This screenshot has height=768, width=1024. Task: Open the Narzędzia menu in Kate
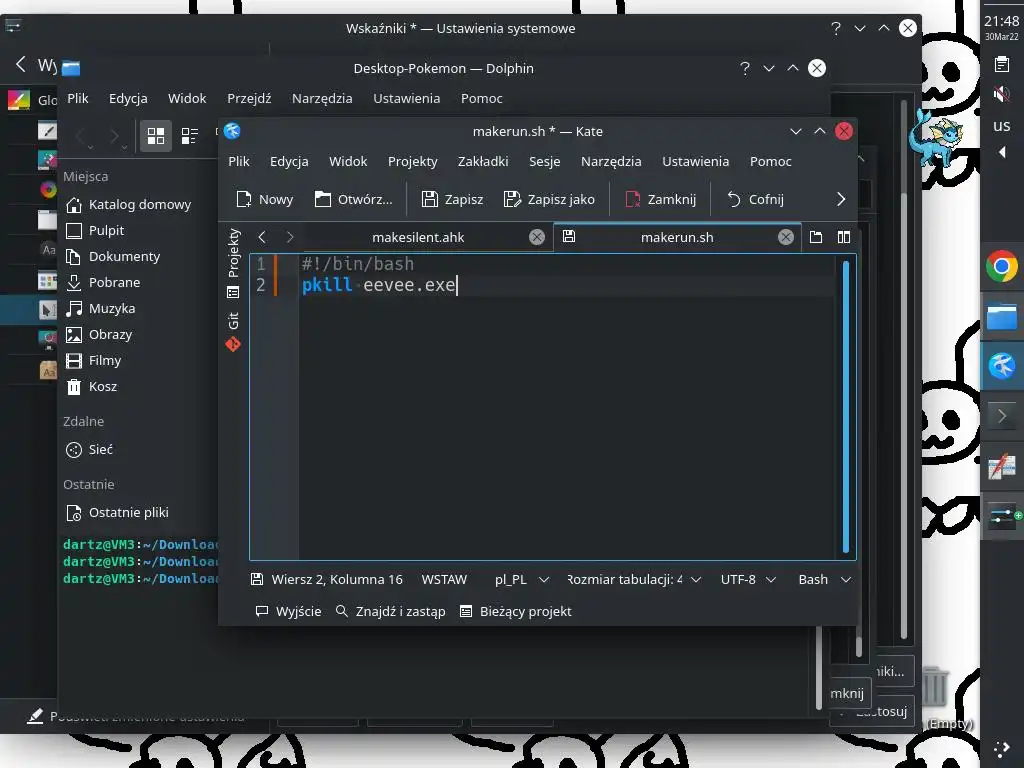(611, 161)
